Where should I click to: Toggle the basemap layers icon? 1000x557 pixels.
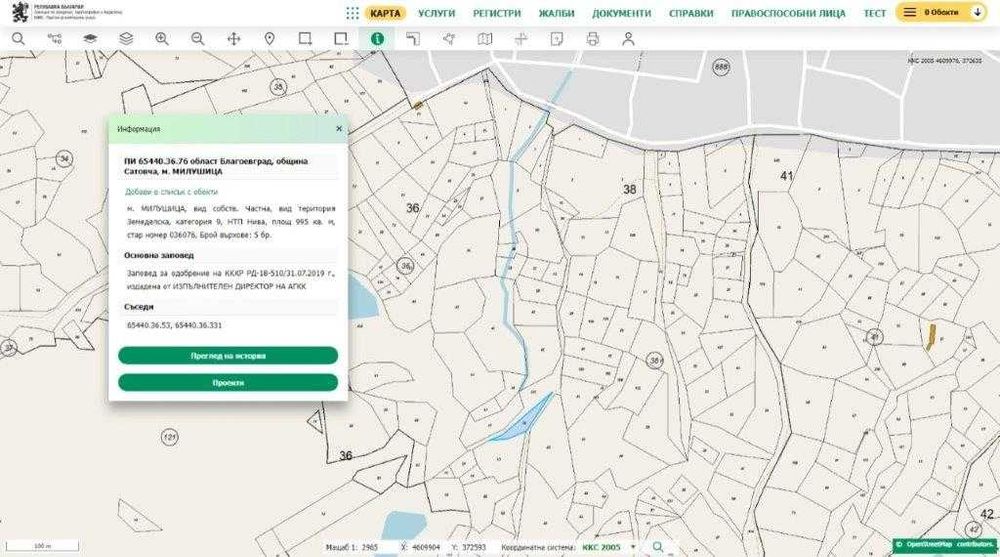pyautogui.click(x=90, y=39)
